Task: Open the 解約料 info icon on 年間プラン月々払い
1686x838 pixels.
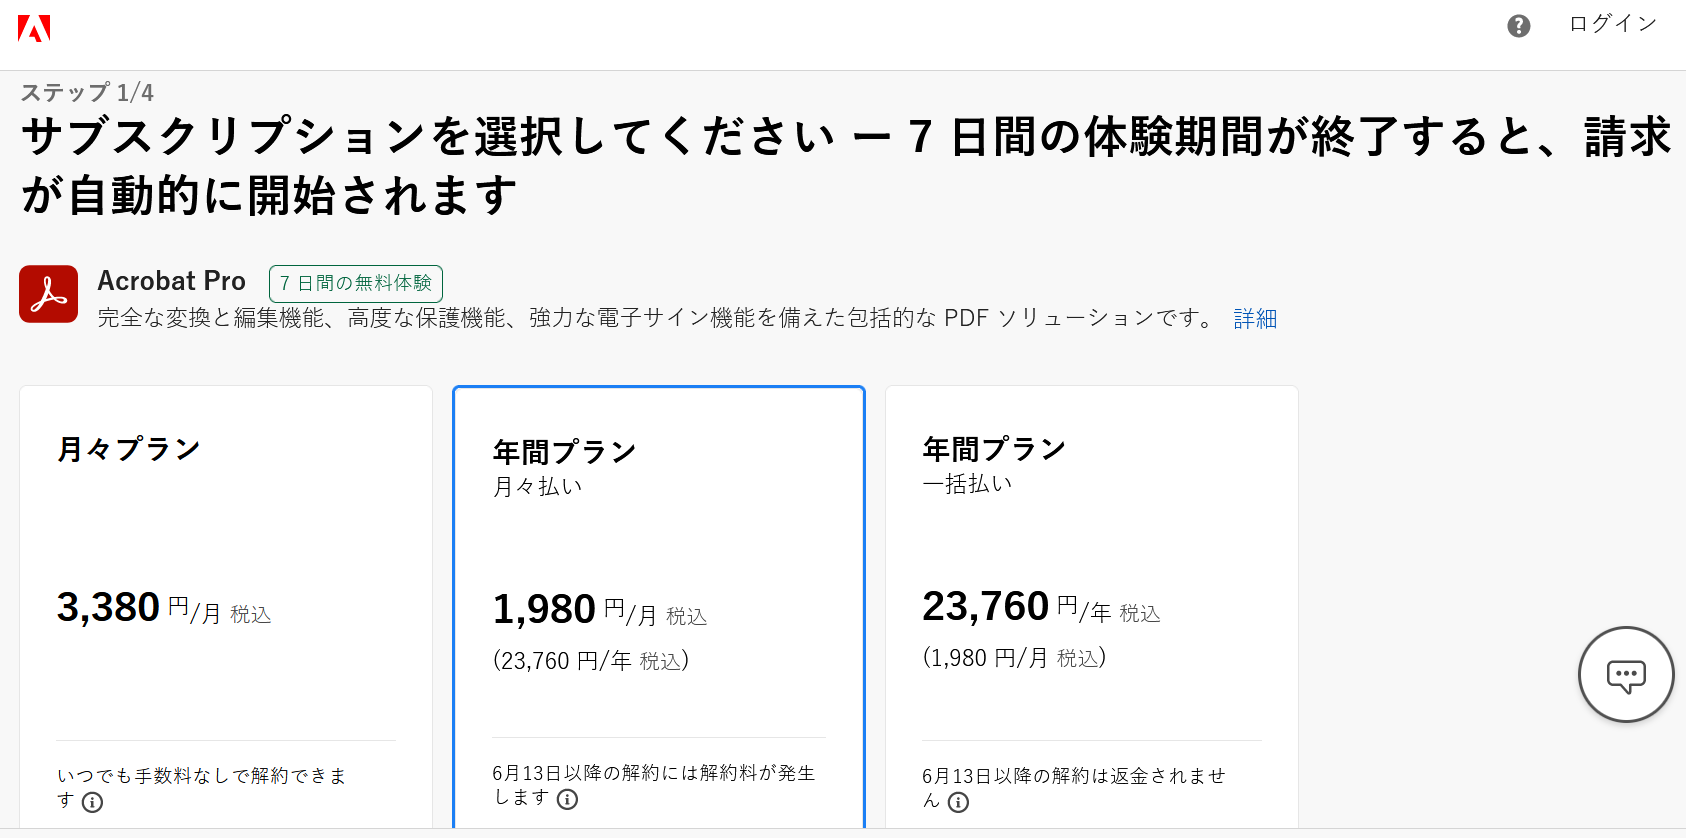Action: point(569,799)
